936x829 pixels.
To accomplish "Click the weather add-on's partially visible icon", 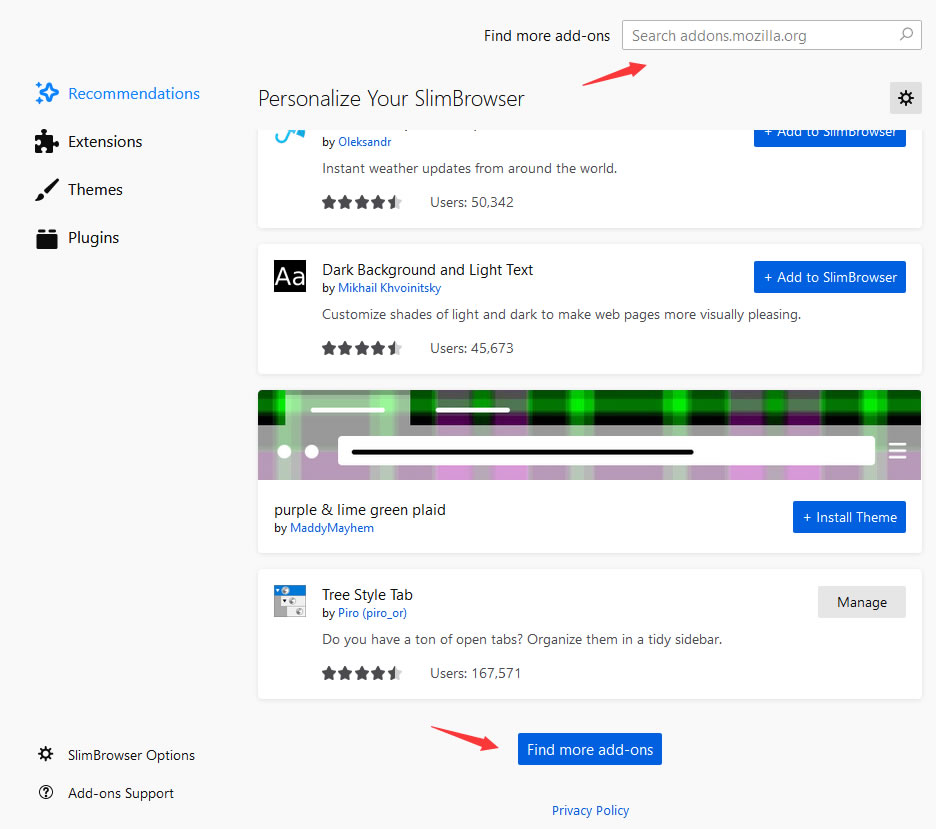I will (x=290, y=137).
